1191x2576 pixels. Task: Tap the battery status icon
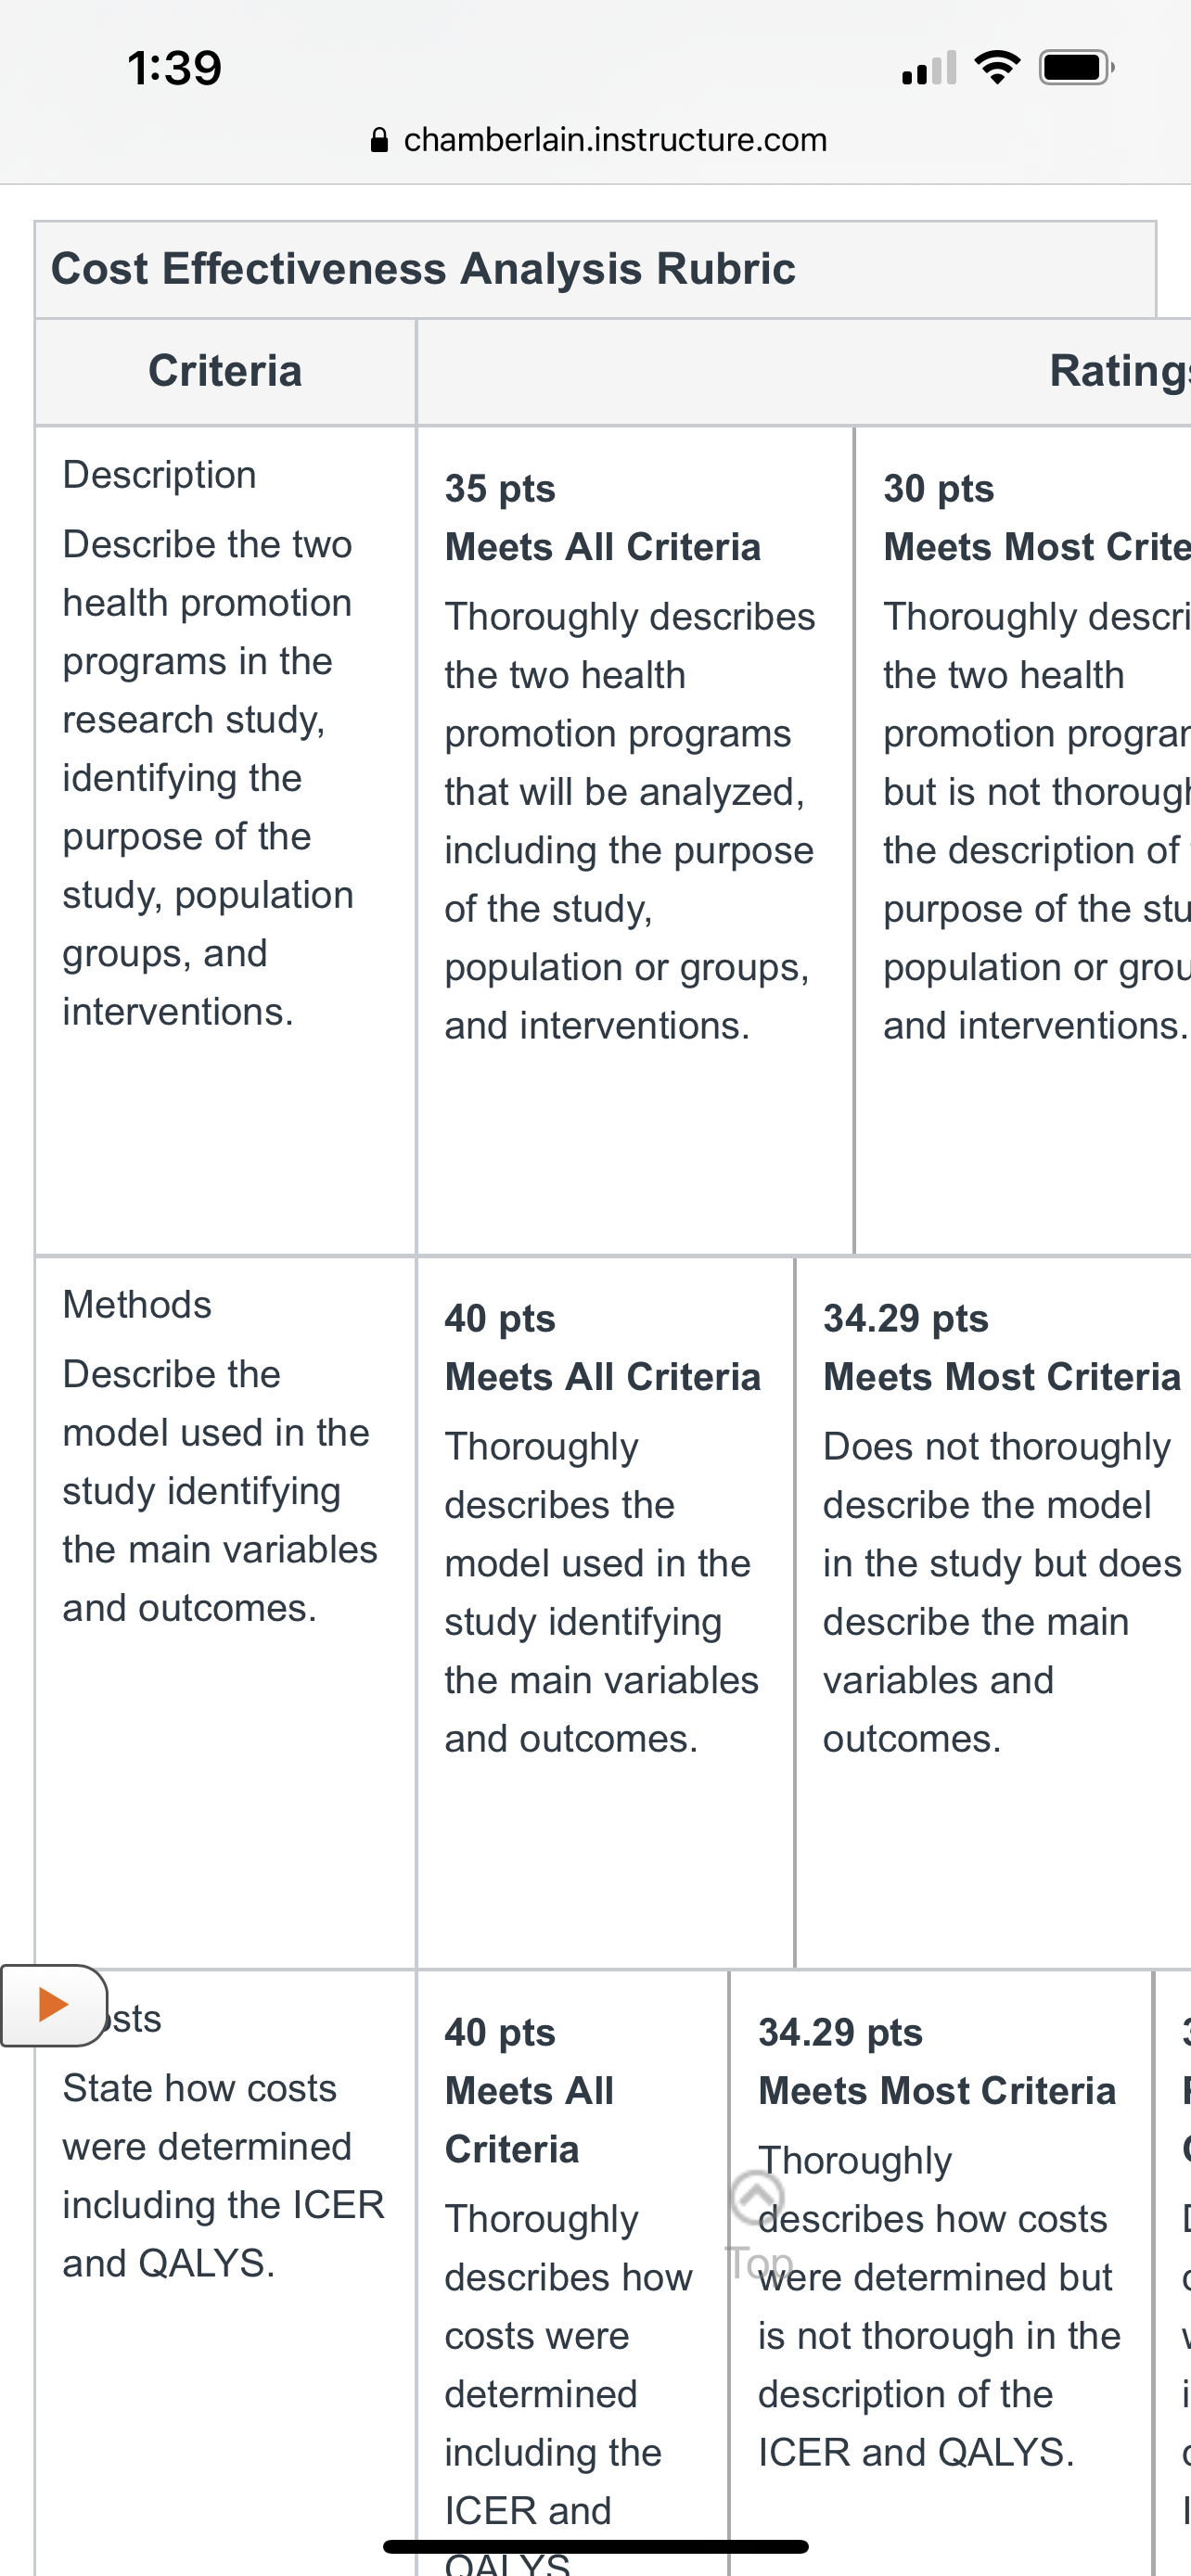pos(1076,67)
